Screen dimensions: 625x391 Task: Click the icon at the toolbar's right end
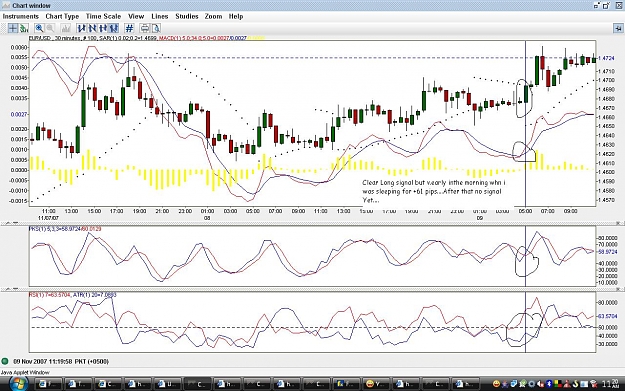tap(618, 28)
